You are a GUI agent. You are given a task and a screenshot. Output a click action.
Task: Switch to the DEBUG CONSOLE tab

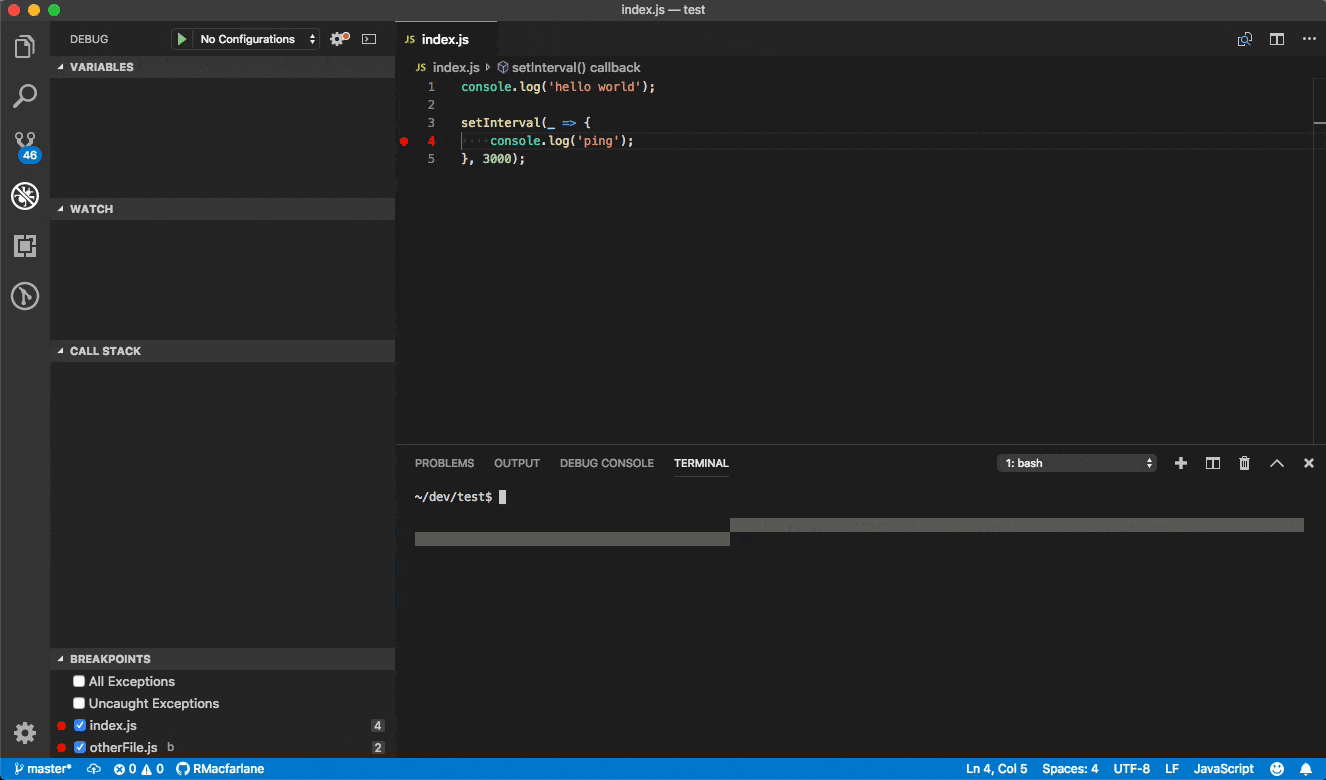pos(606,463)
